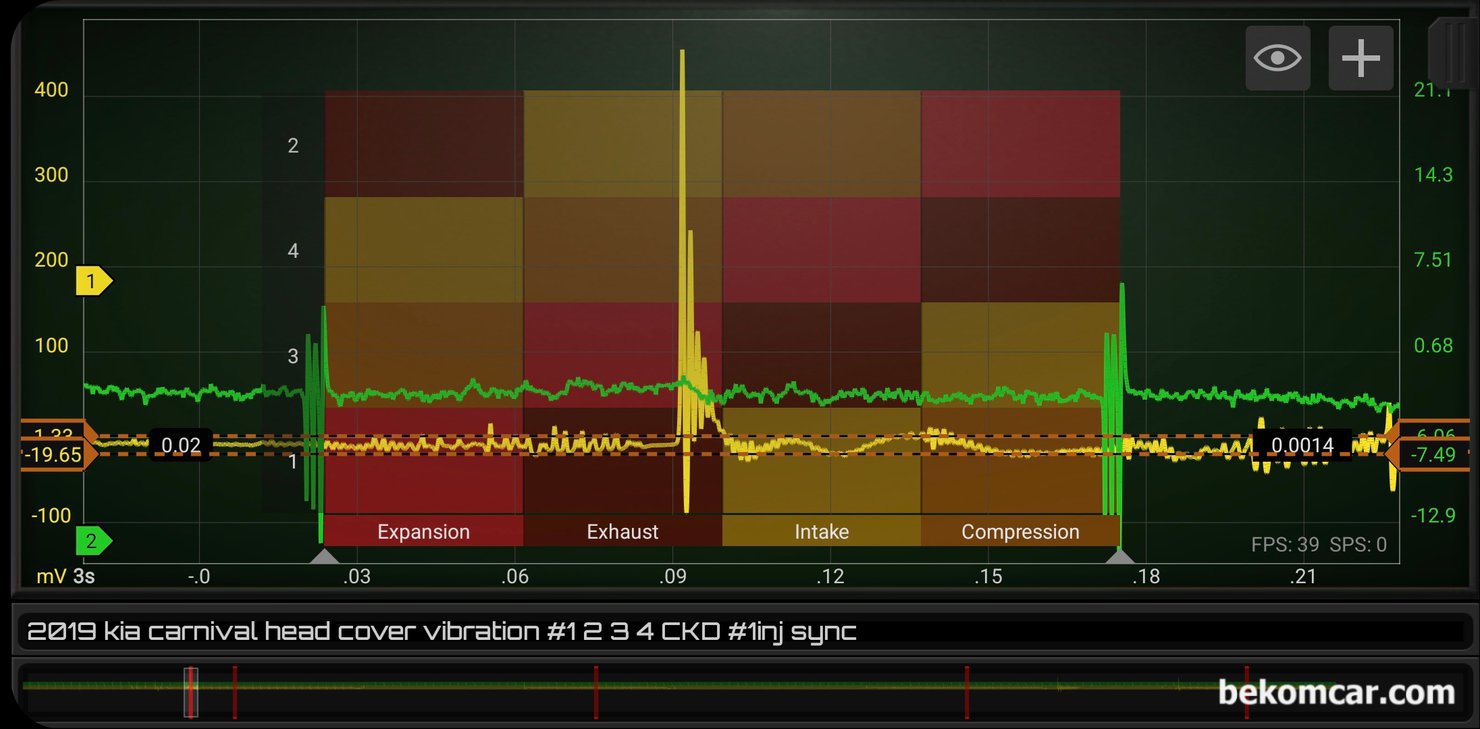Open the side panel handle at top right
Screen dimensions: 1480x729
1452,52
